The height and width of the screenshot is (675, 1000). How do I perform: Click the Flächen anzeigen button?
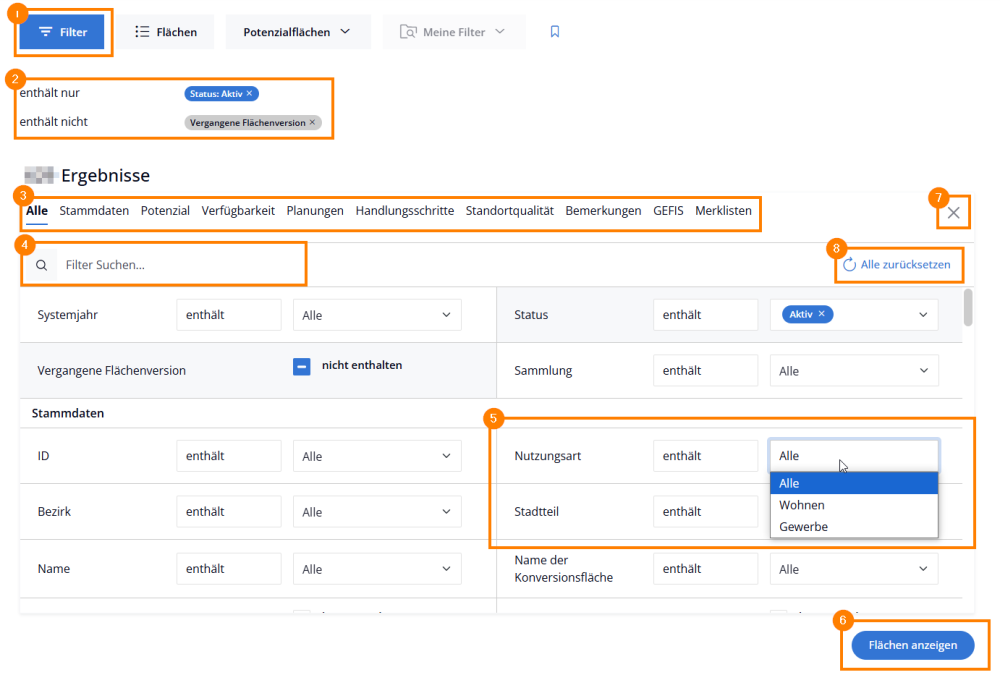(x=913, y=645)
